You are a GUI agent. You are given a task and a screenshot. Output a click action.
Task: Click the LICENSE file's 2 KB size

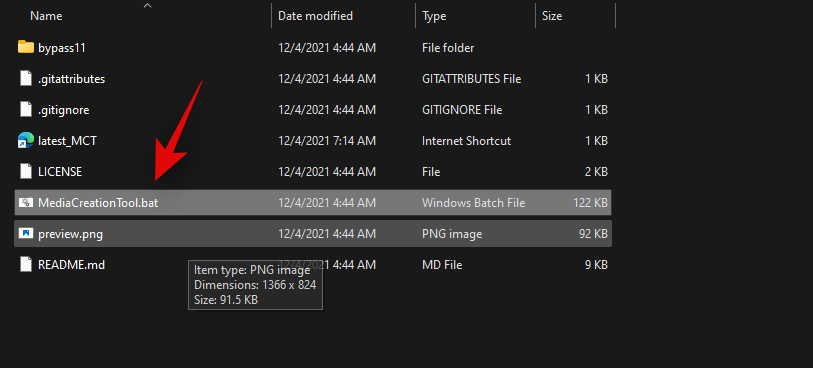(x=595, y=172)
